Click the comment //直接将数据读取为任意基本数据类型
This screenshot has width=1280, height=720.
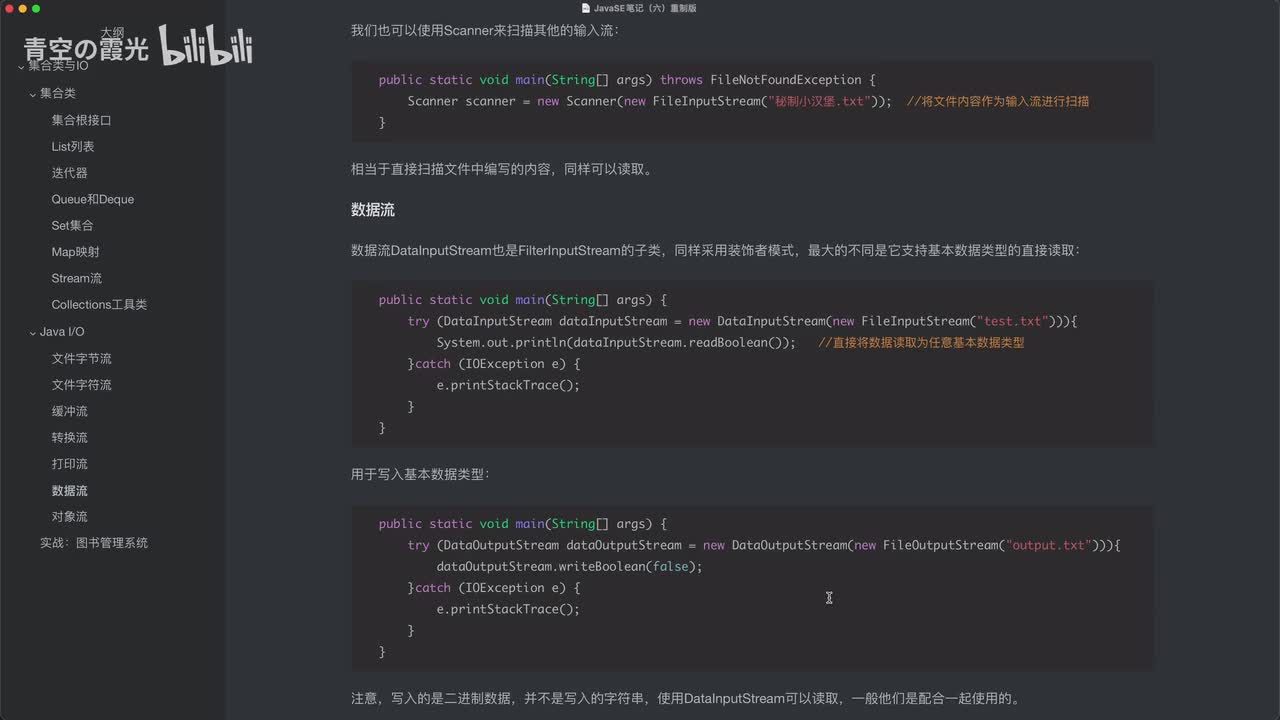(921, 342)
